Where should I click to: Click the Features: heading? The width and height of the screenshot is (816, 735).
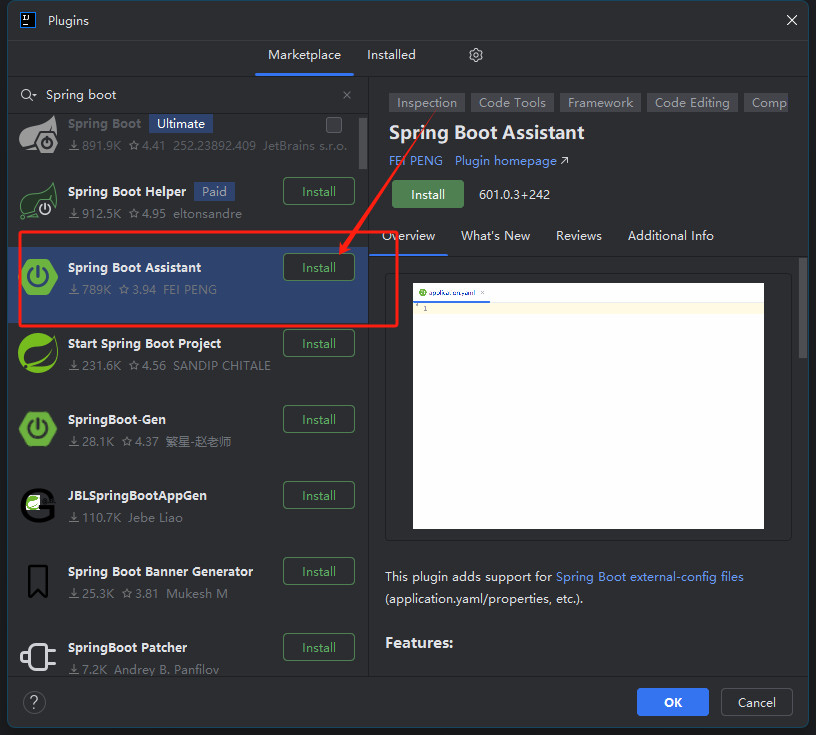(x=419, y=643)
